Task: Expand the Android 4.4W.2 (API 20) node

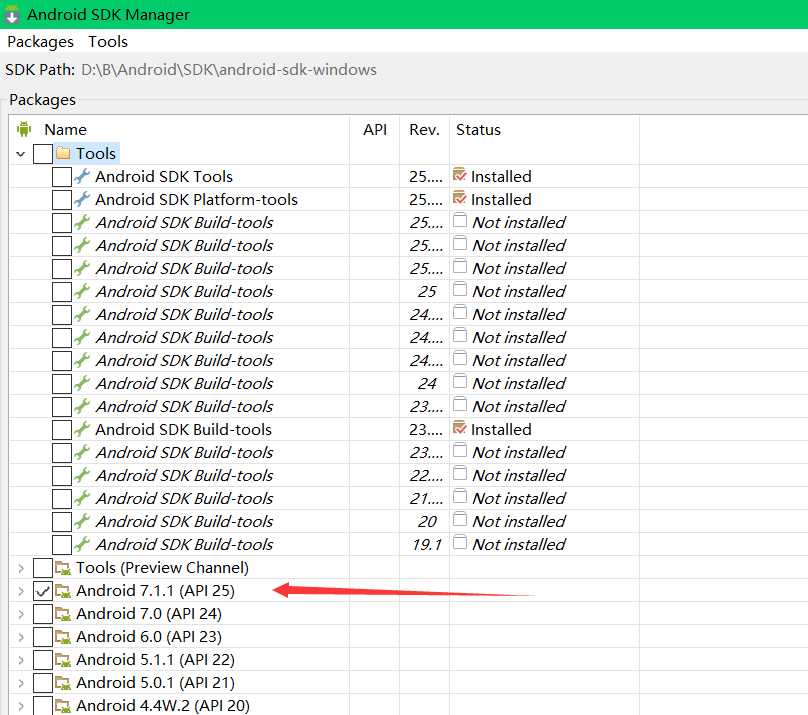Action: 21,706
